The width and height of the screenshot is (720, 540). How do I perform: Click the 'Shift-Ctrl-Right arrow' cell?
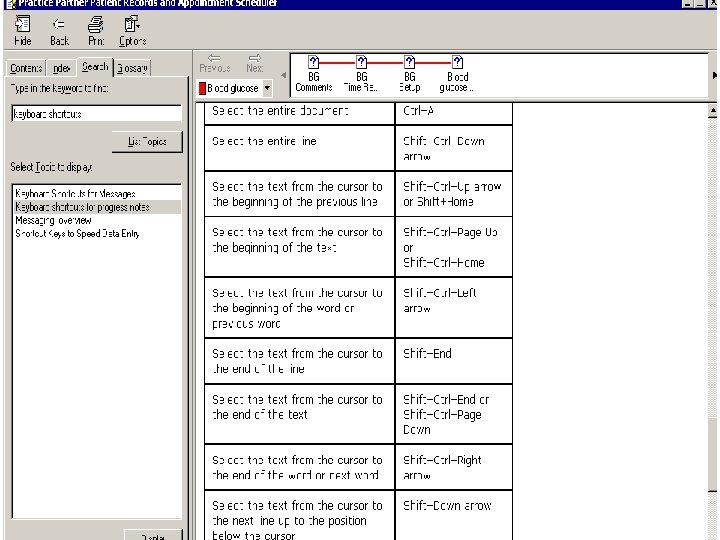[454, 467]
